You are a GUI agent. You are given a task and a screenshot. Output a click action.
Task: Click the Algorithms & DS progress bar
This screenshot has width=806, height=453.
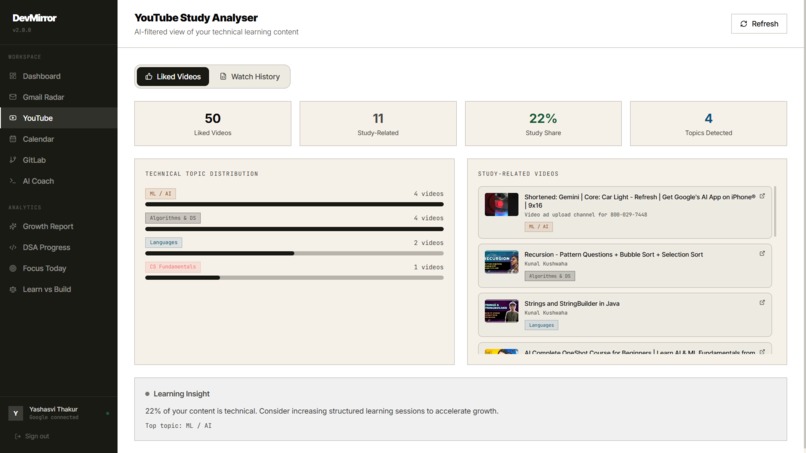(x=294, y=229)
